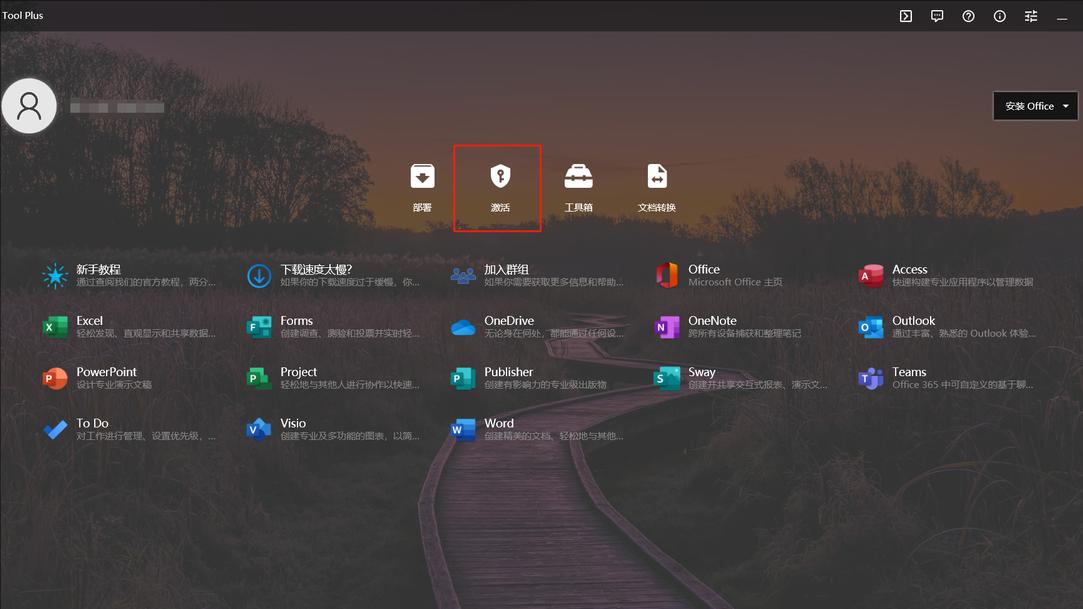
Task: Click the 安装 Office button
Action: (1028, 105)
